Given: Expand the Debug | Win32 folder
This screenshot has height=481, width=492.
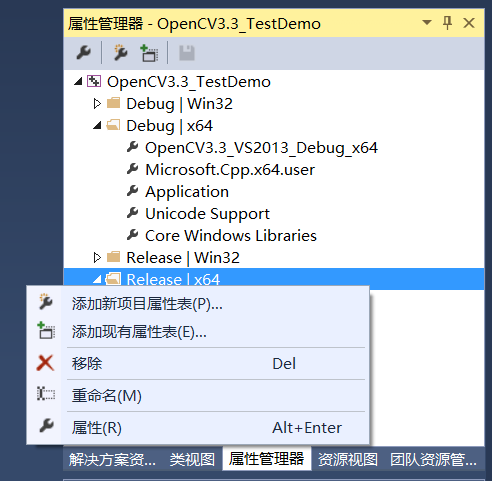Looking at the screenshot, I should click(x=97, y=104).
